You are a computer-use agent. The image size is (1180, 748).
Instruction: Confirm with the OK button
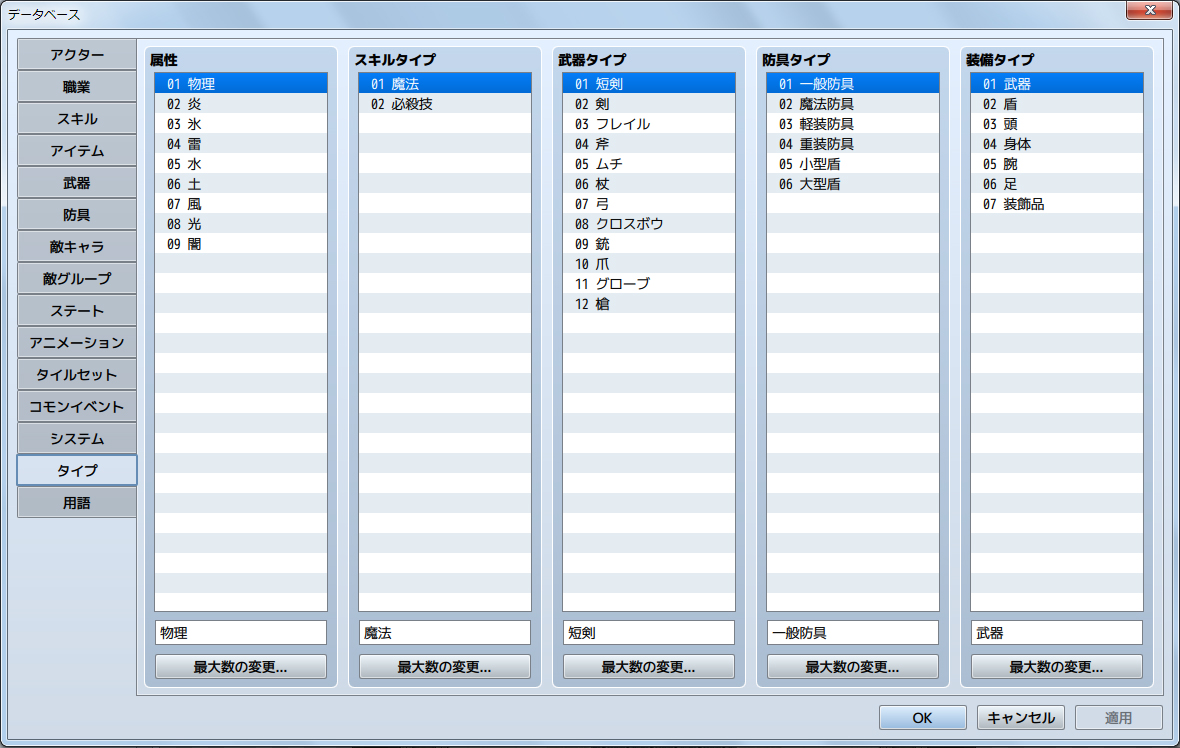(923, 718)
